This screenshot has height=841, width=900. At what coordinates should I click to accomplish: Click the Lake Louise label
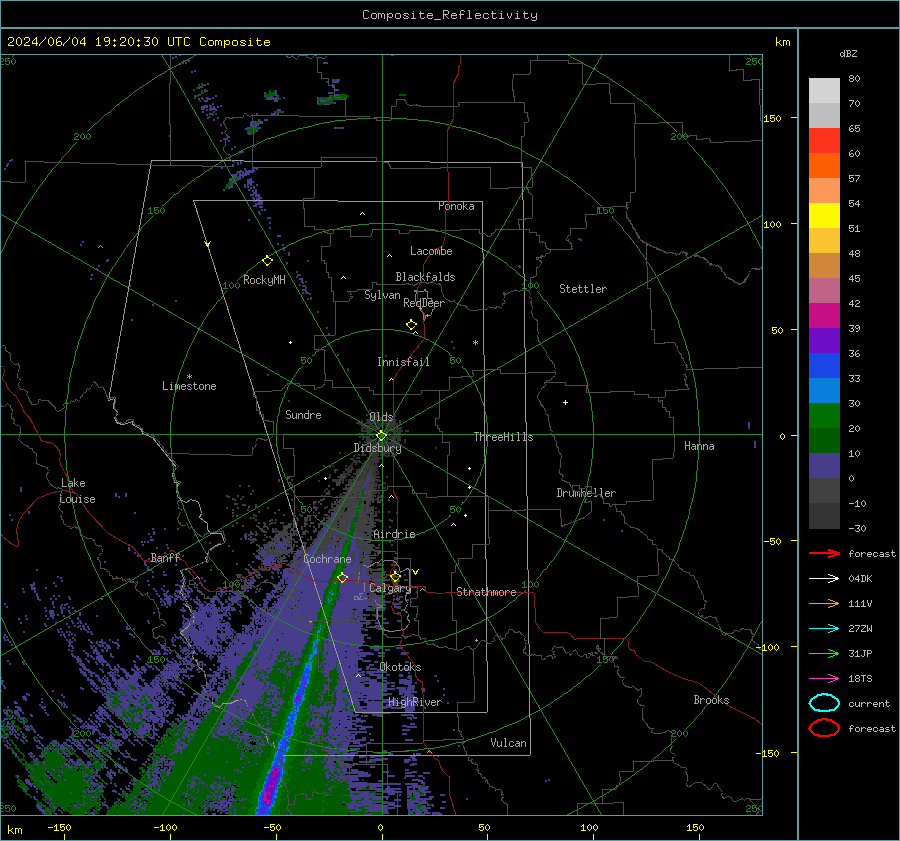(77, 491)
